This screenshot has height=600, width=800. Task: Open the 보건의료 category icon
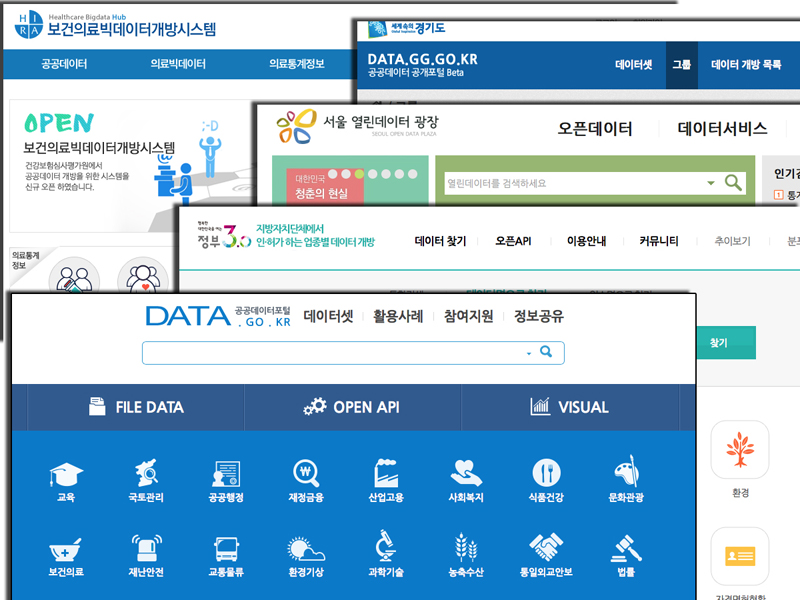[66, 549]
